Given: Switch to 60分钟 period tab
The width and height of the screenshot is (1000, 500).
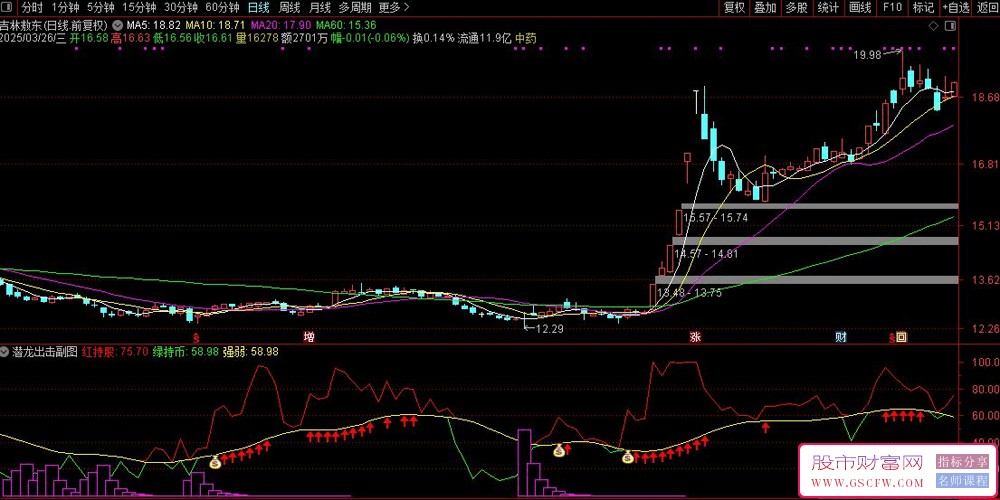Looking at the screenshot, I should click(x=222, y=8).
